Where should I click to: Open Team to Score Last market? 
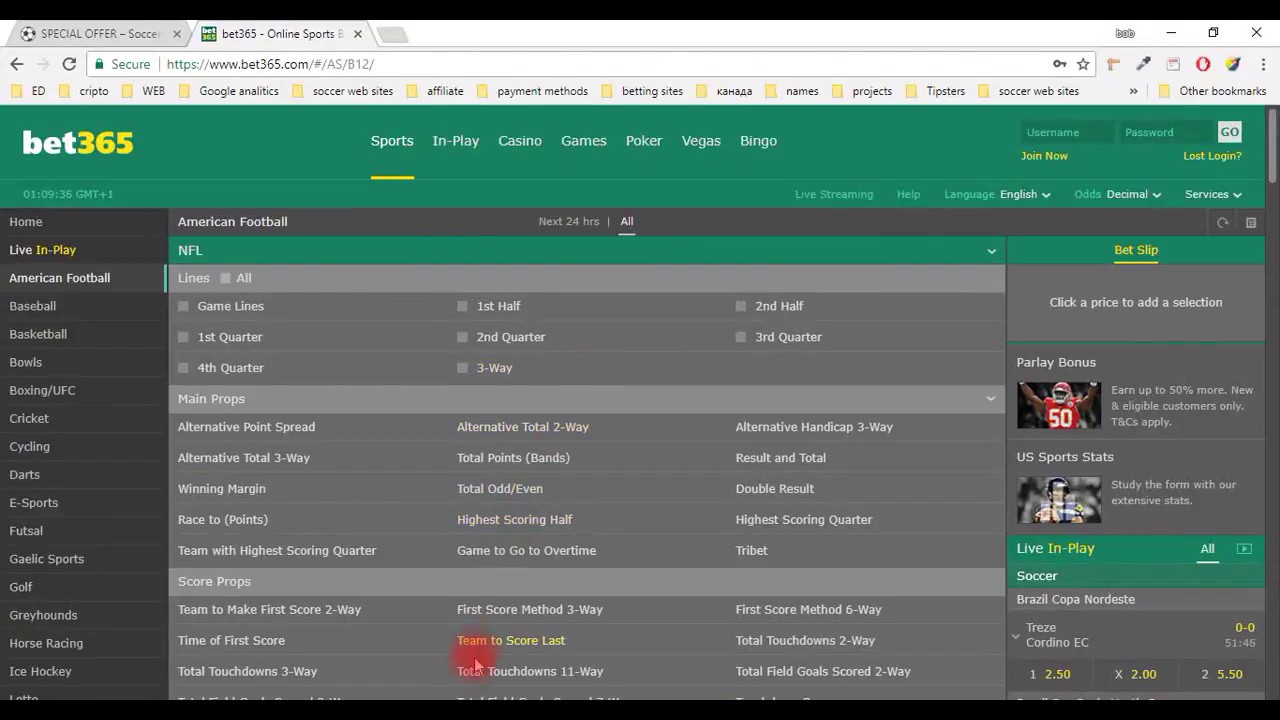pos(511,641)
